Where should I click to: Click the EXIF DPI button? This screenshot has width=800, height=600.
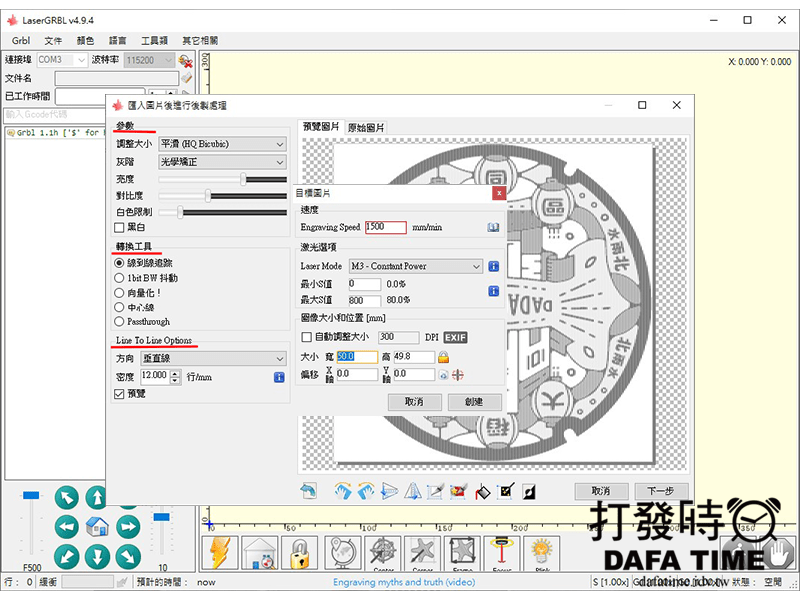(x=455, y=337)
